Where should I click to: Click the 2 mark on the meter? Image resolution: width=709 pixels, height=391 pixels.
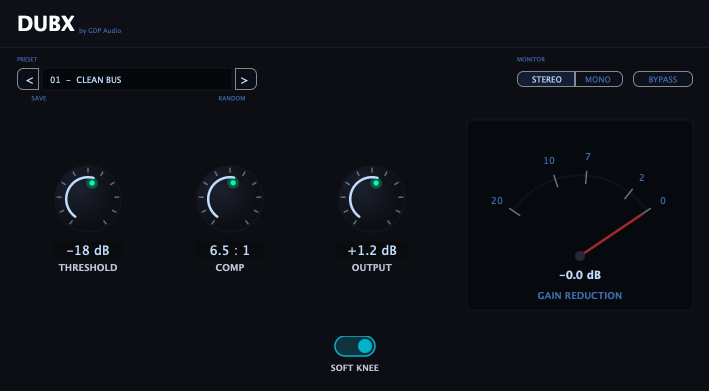[642, 178]
